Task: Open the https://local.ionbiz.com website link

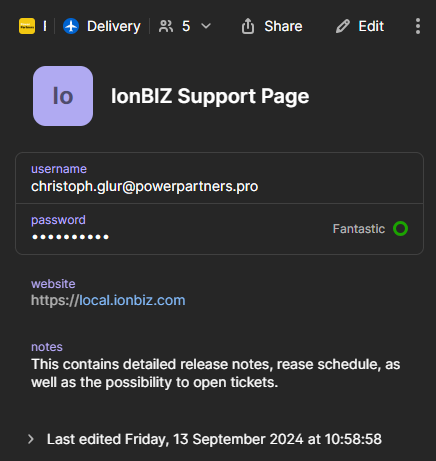Action: click(108, 300)
